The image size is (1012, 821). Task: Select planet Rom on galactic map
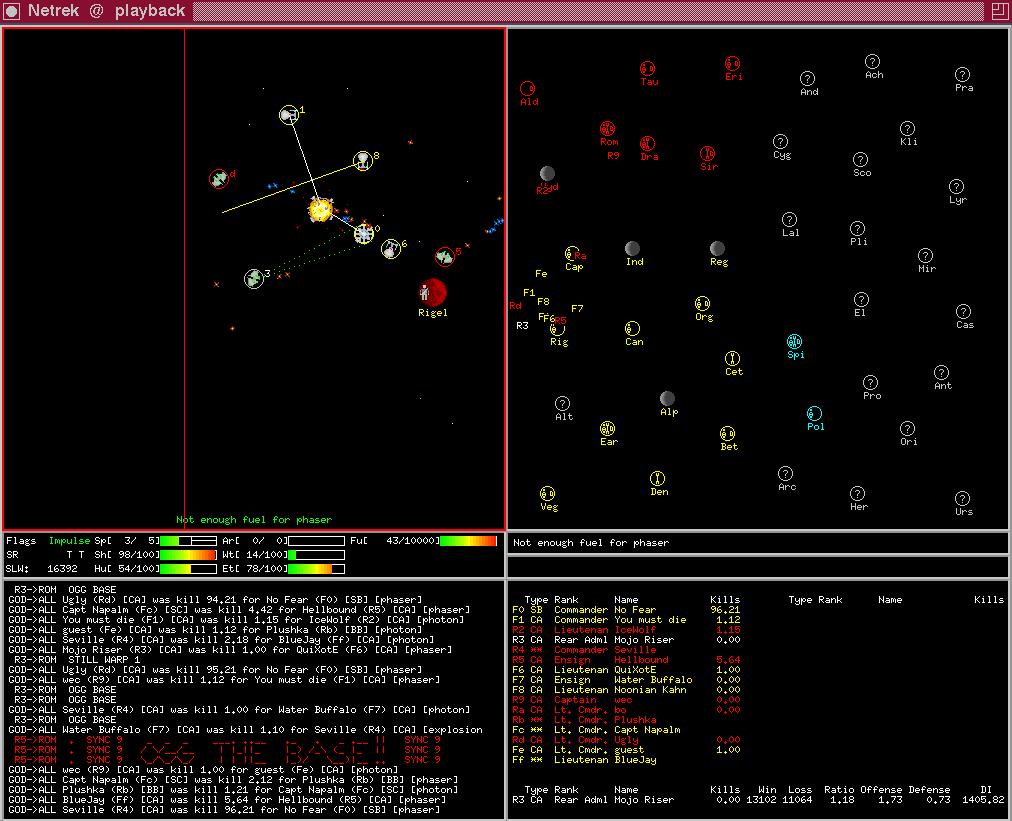point(607,128)
